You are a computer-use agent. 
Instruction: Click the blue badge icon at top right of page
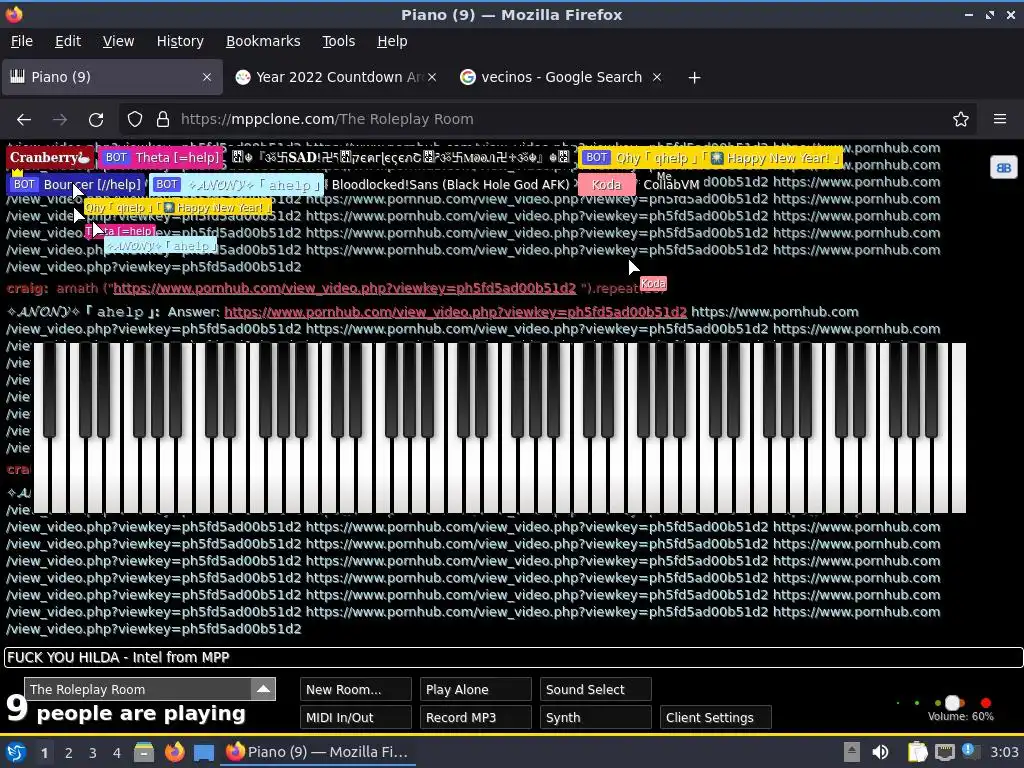point(1004,168)
